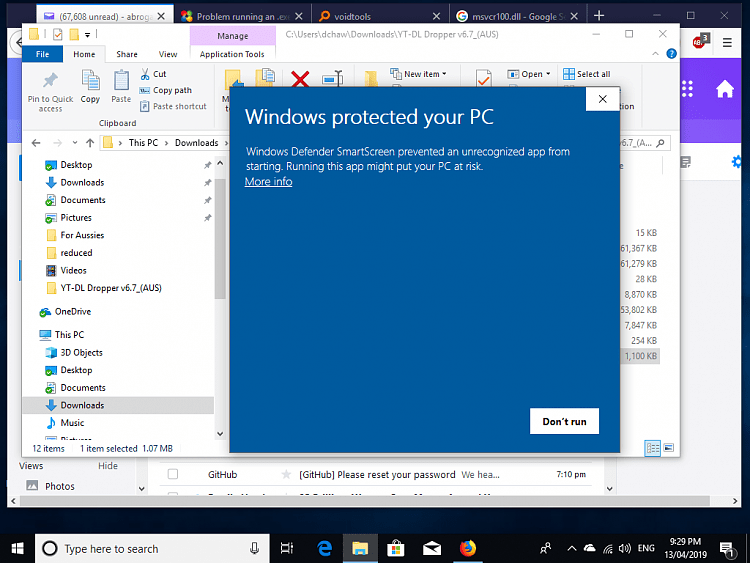Image resolution: width=750 pixels, height=563 pixels.
Task: Select Music under This PC
Action: (72, 423)
